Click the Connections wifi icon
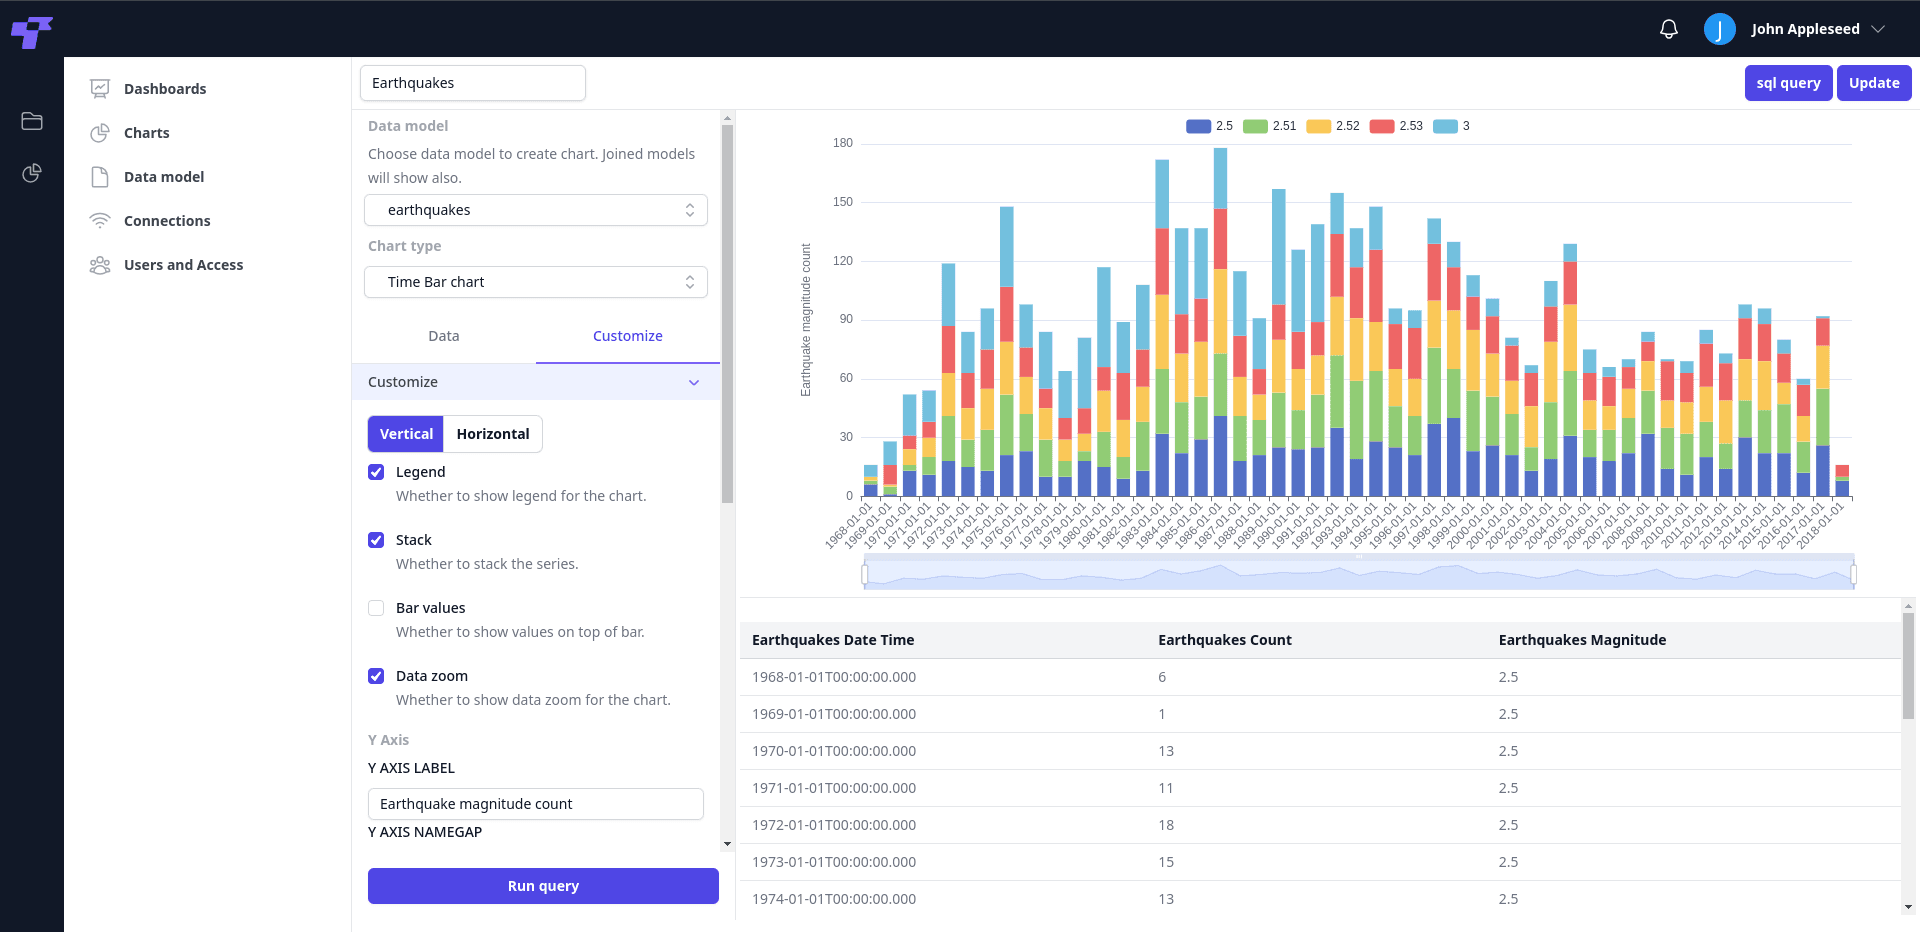 pos(100,221)
